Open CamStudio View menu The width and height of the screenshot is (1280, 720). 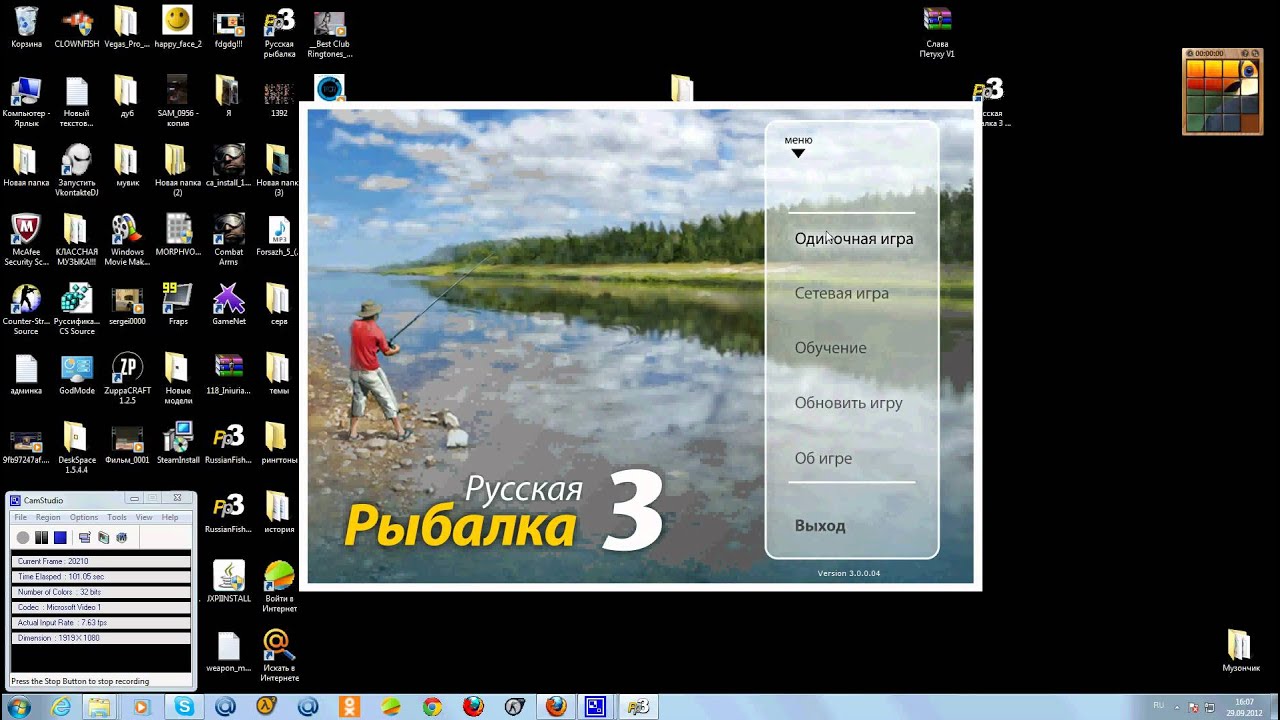(x=144, y=517)
